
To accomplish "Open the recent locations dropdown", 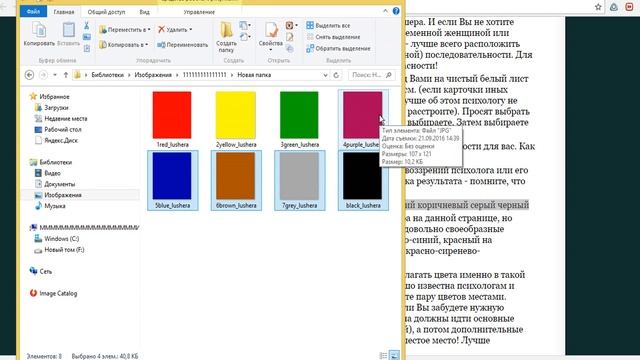I will 55,75.
